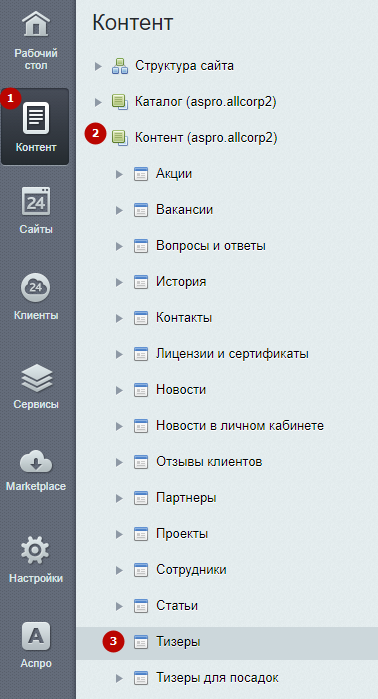378x699 pixels.
Task: Click the Контент (aspro.allcorp2) block icon
Action: tap(119, 138)
